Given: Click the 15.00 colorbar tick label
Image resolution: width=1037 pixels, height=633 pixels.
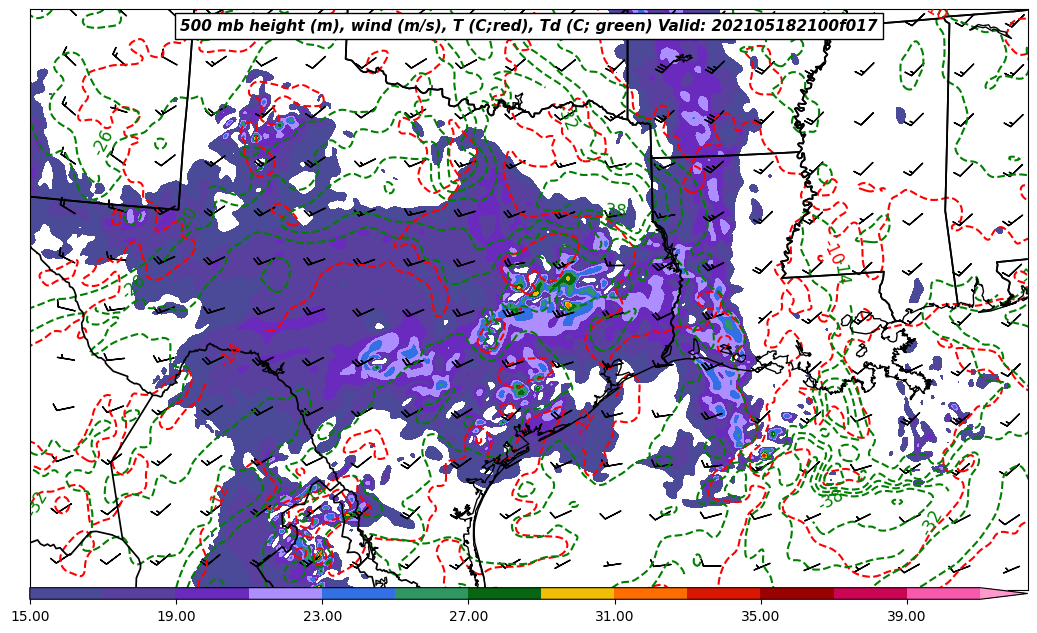Looking at the screenshot, I should coord(30,616).
